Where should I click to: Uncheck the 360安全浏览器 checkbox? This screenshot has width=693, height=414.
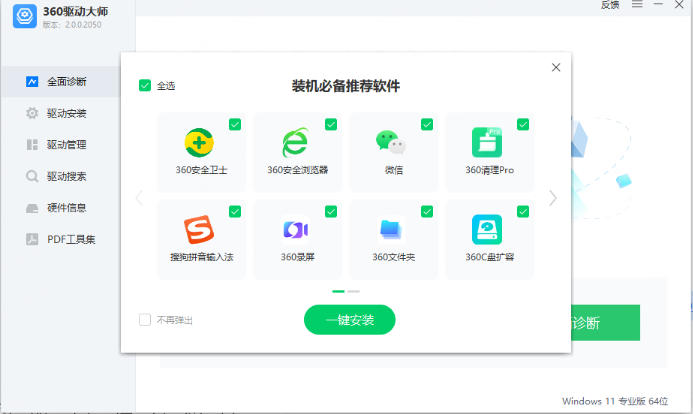[331, 125]
